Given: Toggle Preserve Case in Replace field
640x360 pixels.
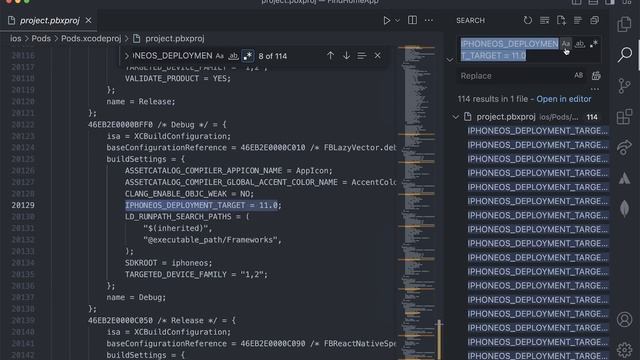Looking at the screenshot, I should [x=578, y=76].
